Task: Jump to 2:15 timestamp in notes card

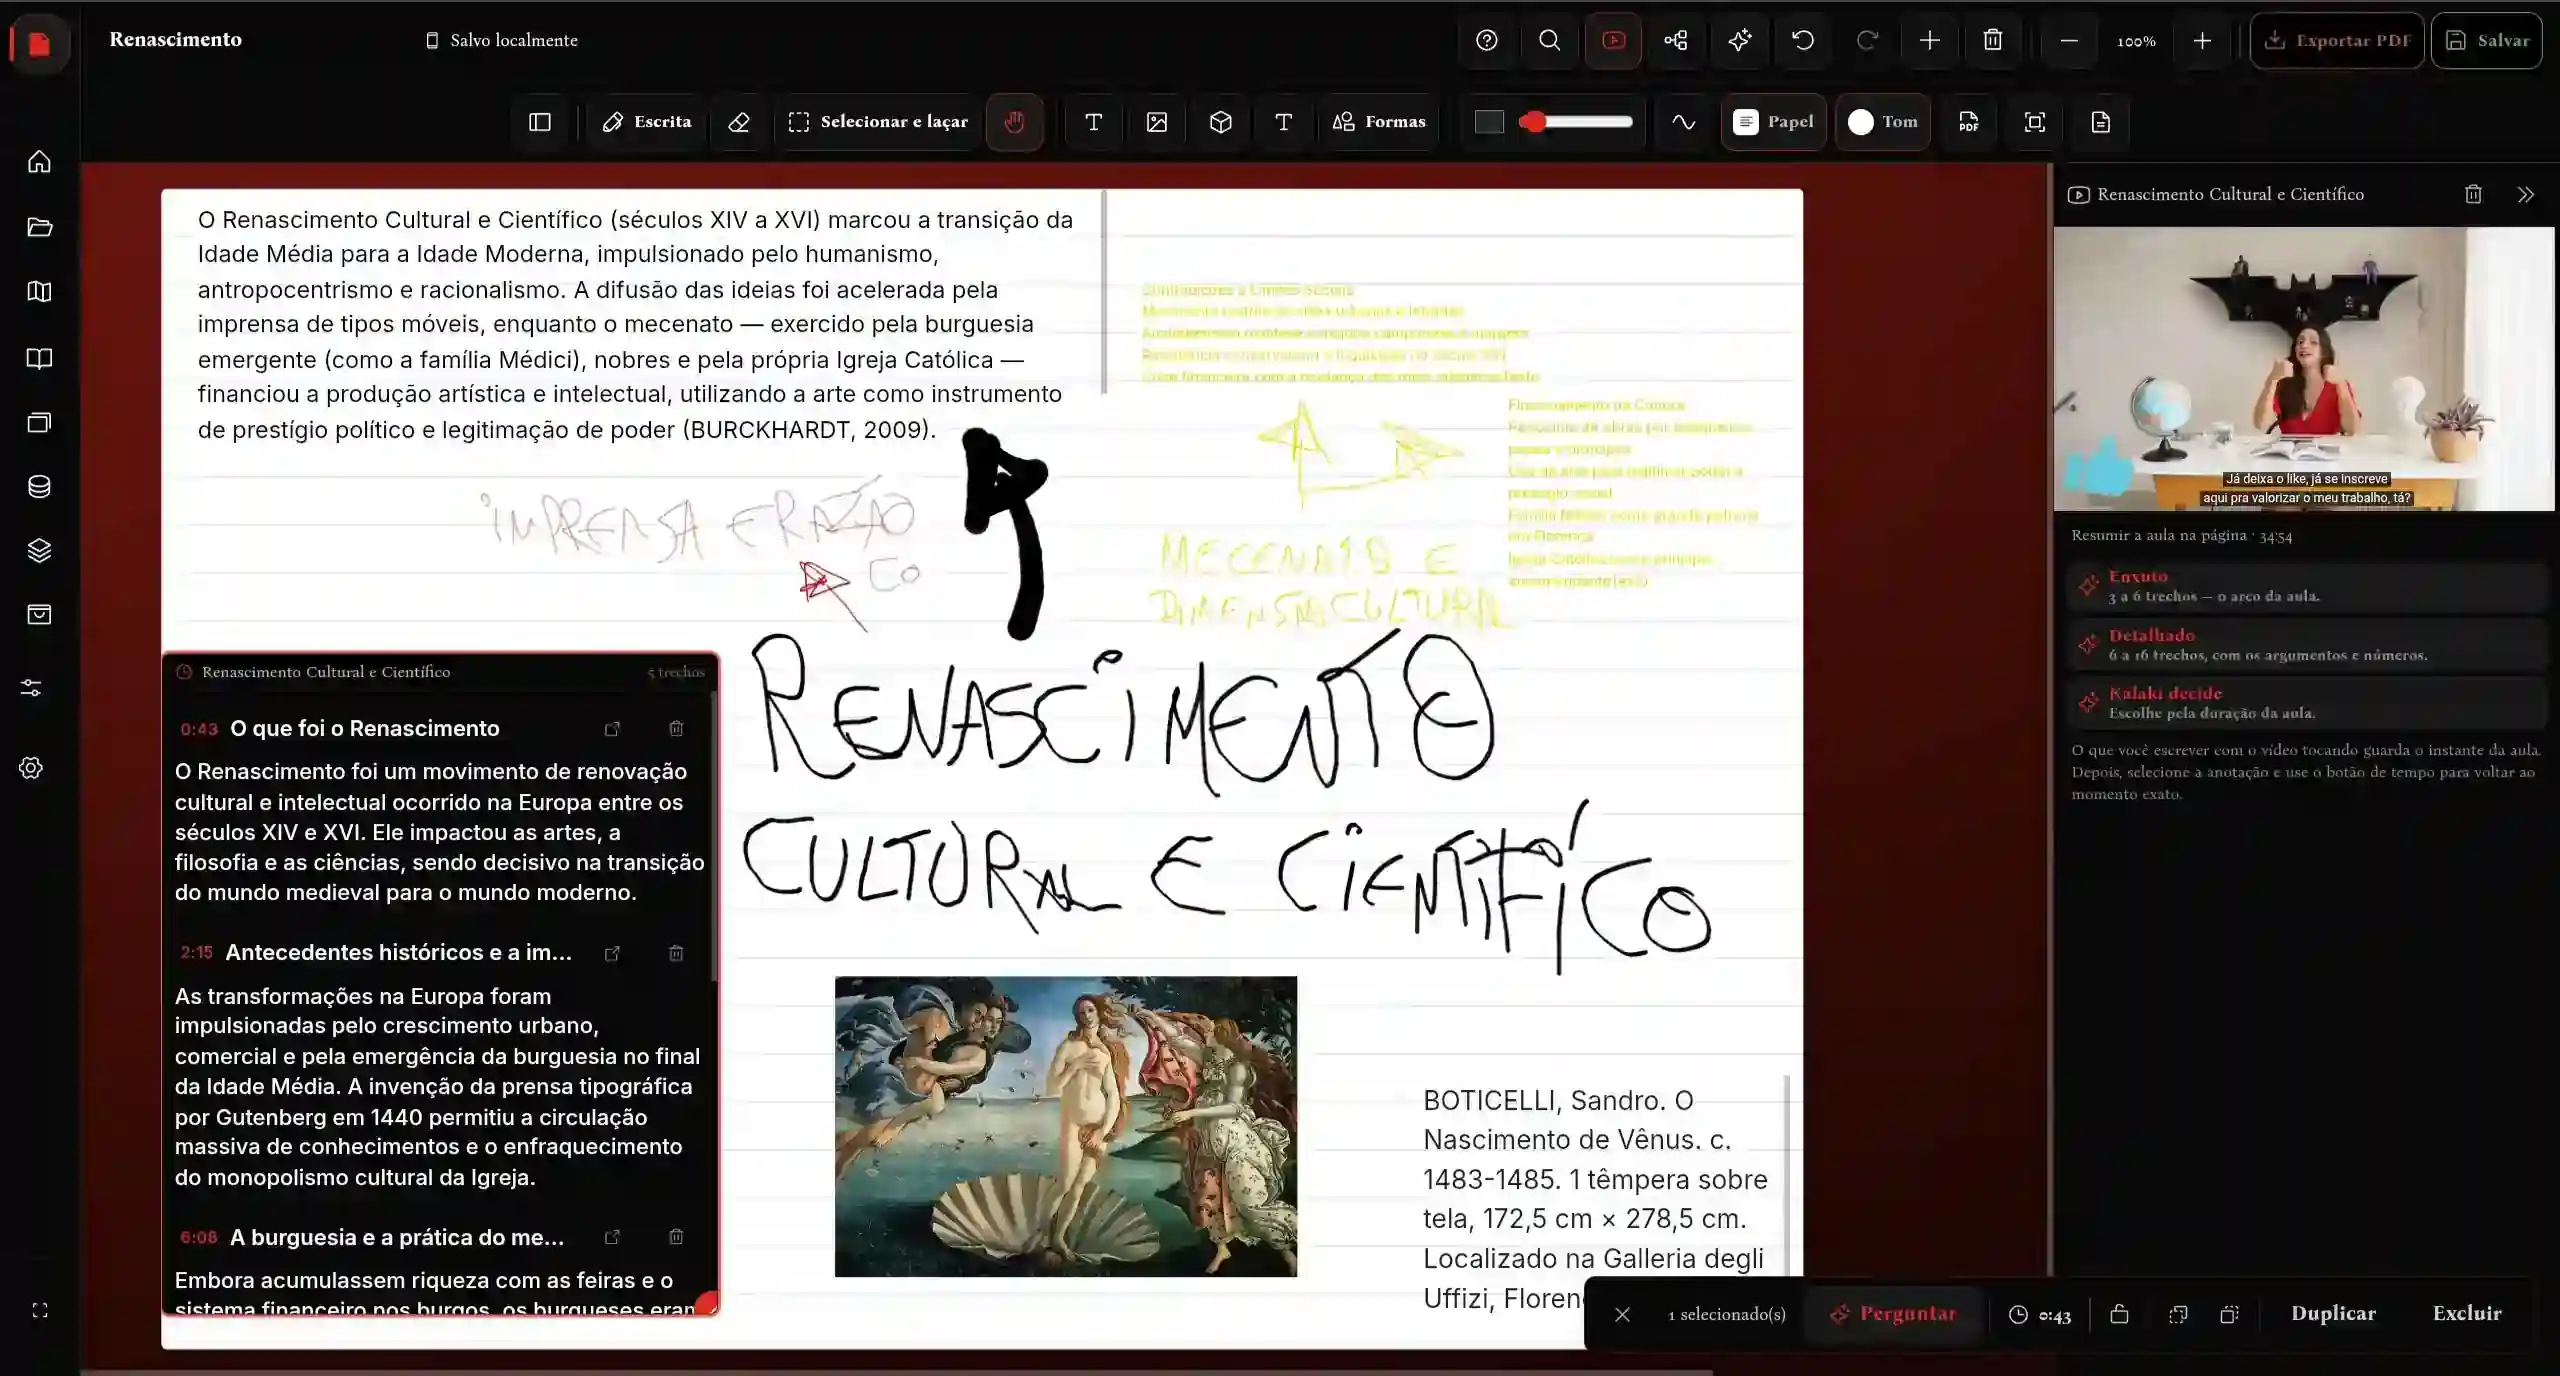Action: point(196,953)
